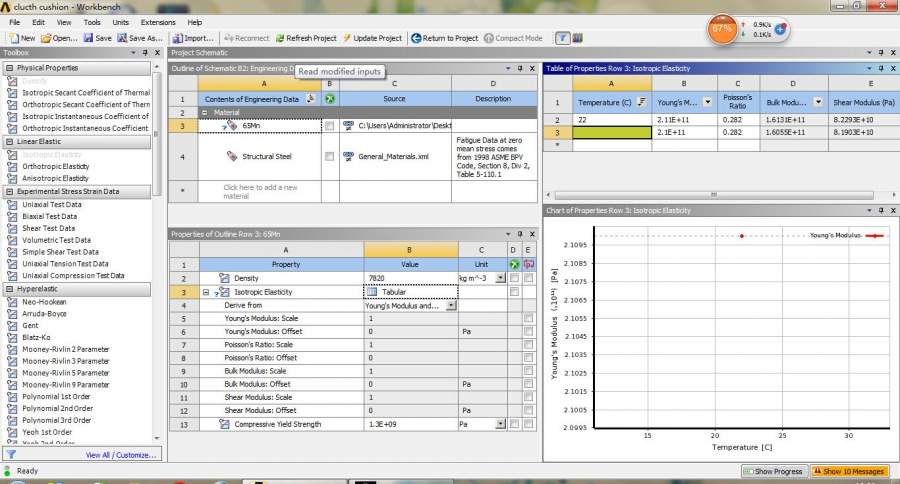Click Return to Project toolbar button
This screenshot has height=484, width=900.
click(444, 38)
